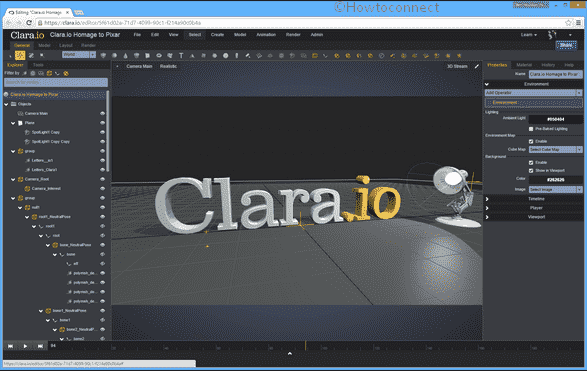The width and height of the screenshot is (587, 371).
Task: Click the yellow folder icon in toolbar
Action: 314,55
